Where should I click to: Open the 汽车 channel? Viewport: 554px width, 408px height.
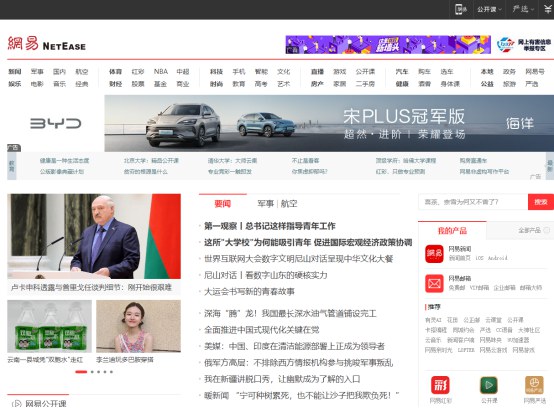(x=402, y=72)
